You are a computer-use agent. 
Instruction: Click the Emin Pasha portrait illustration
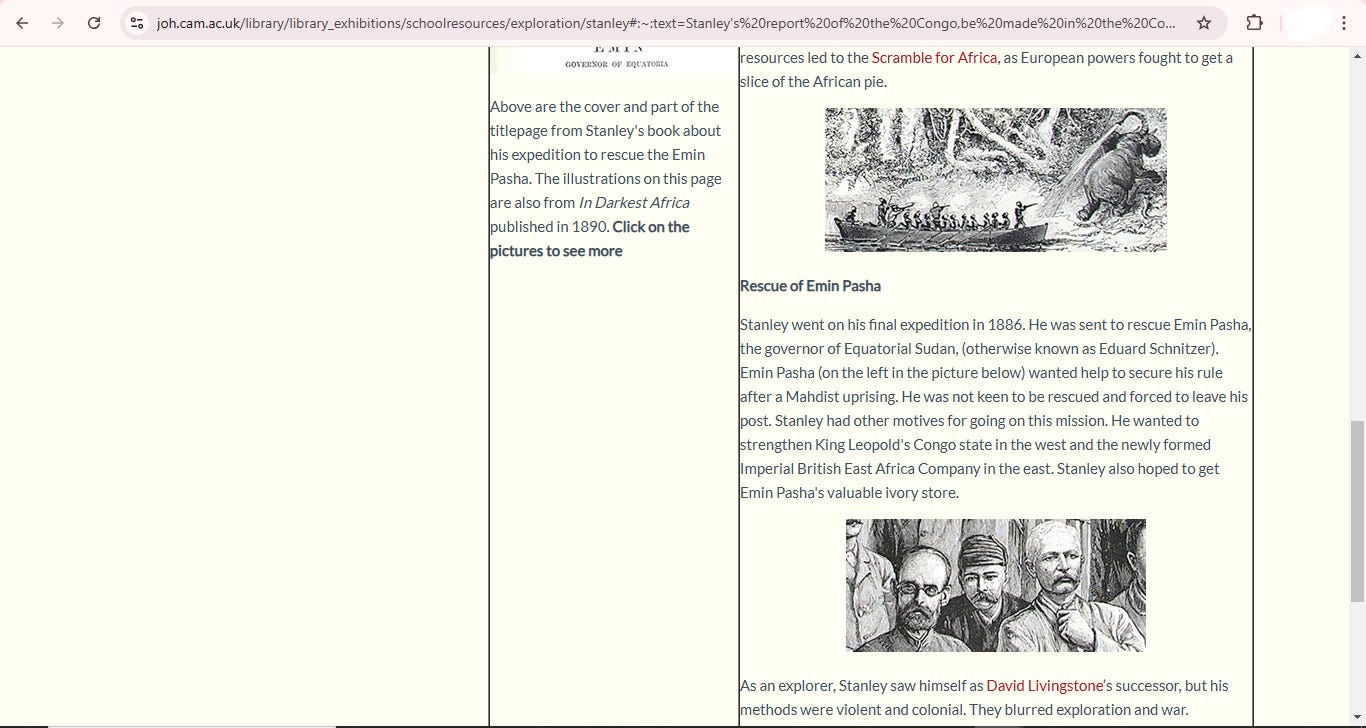(995, 585)
